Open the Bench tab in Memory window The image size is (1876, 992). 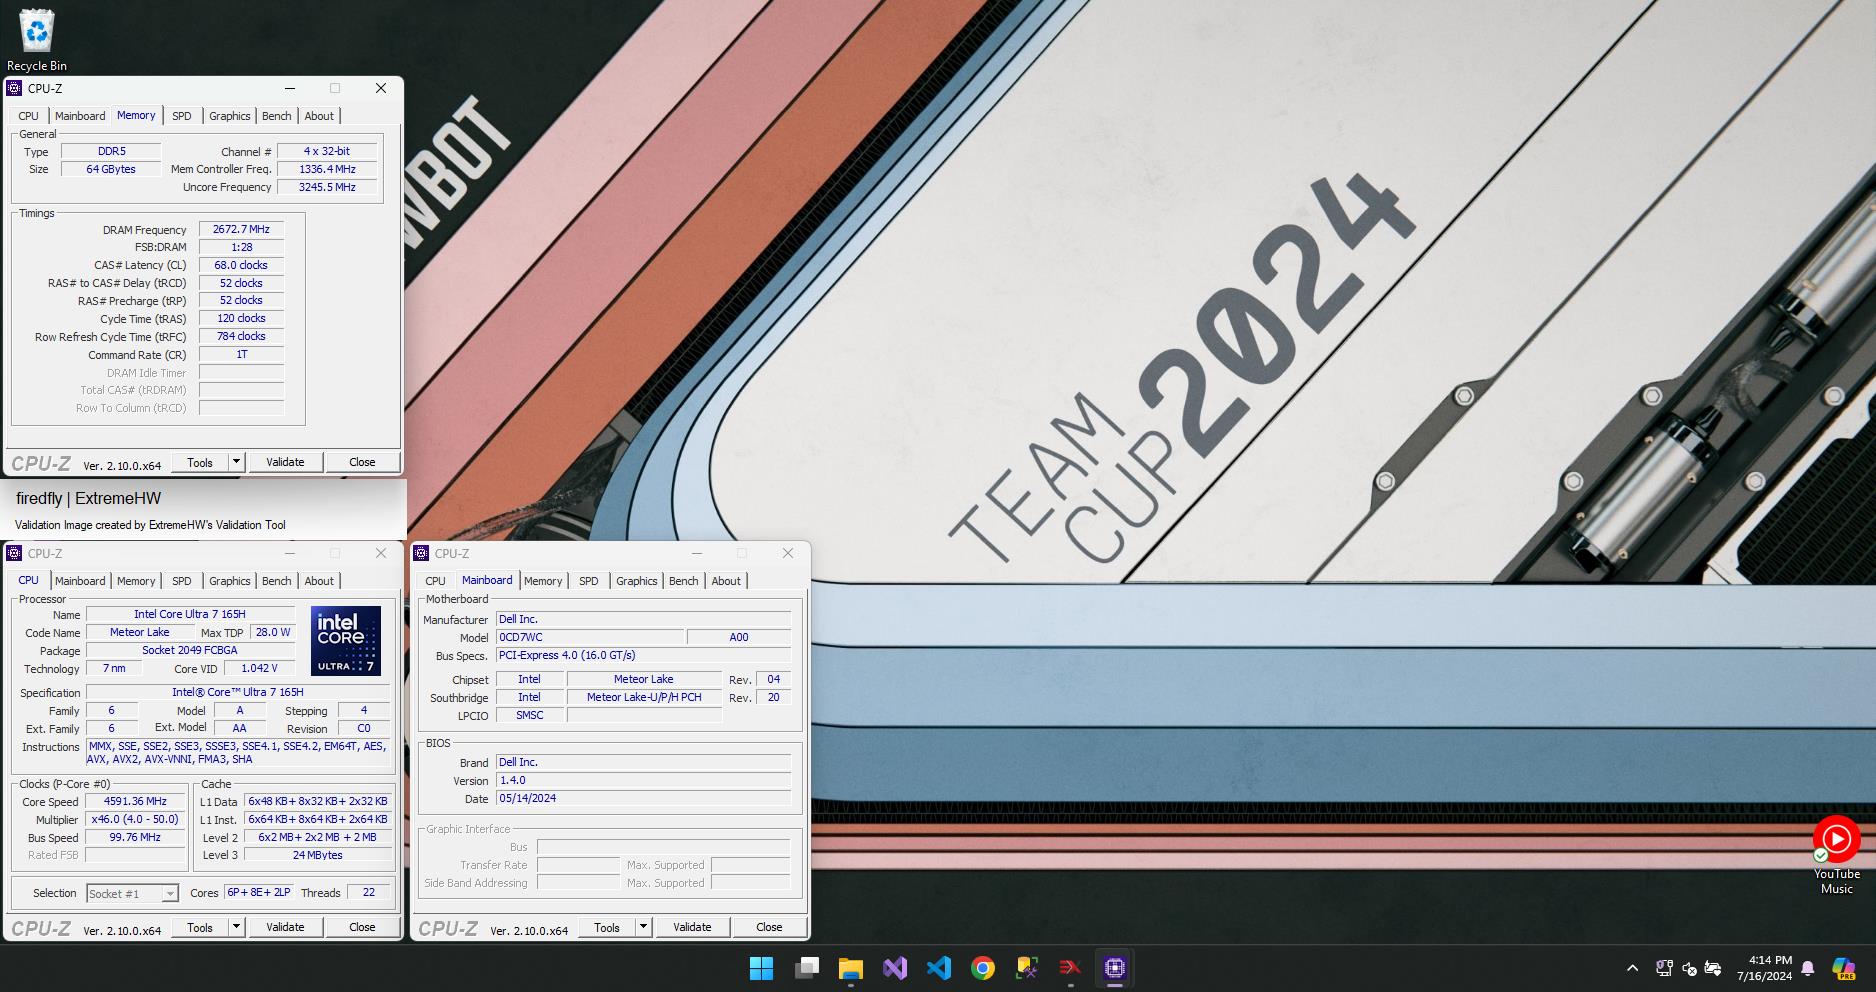point(277,116)
